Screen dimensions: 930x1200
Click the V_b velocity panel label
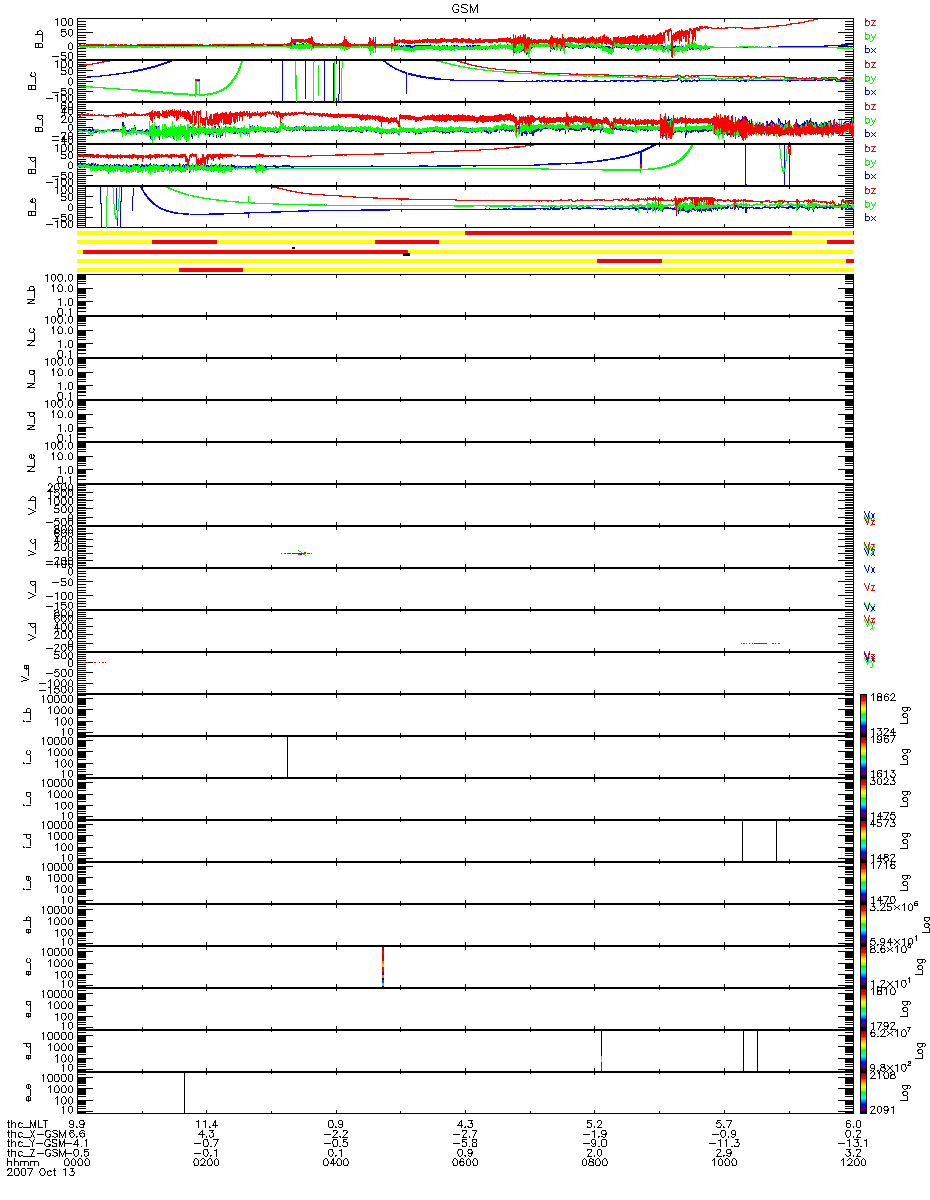click(x=30, y=504)
